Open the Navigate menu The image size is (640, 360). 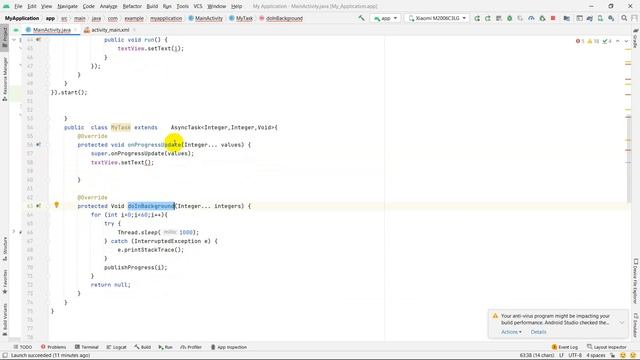point(67,6)
